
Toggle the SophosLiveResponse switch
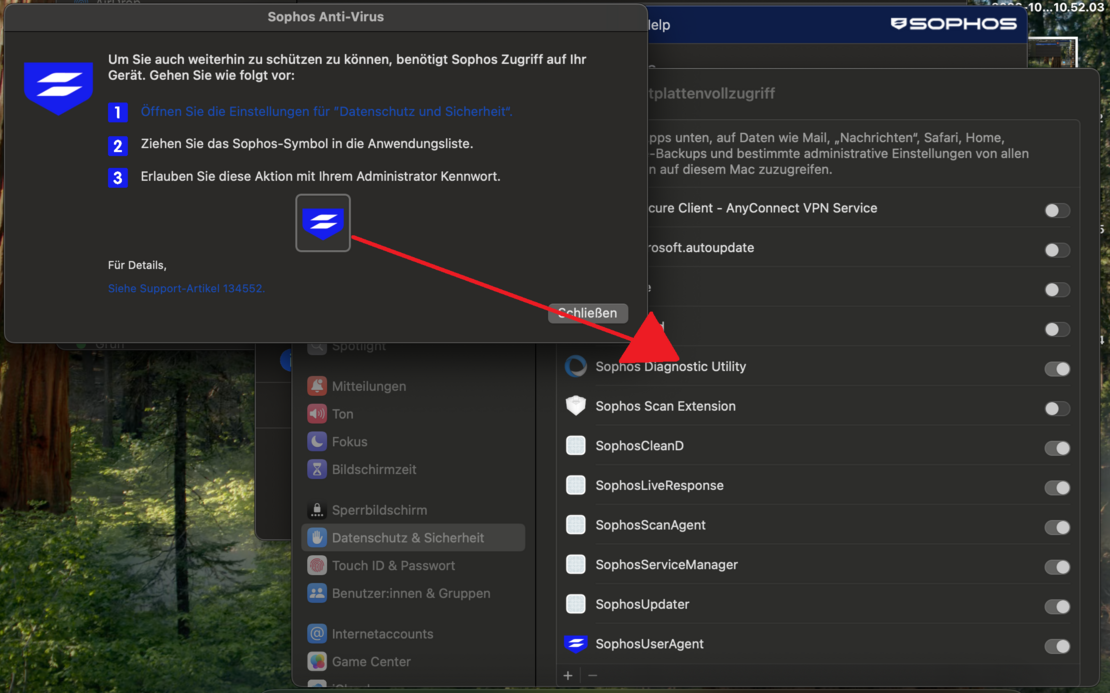[1057, 488]
